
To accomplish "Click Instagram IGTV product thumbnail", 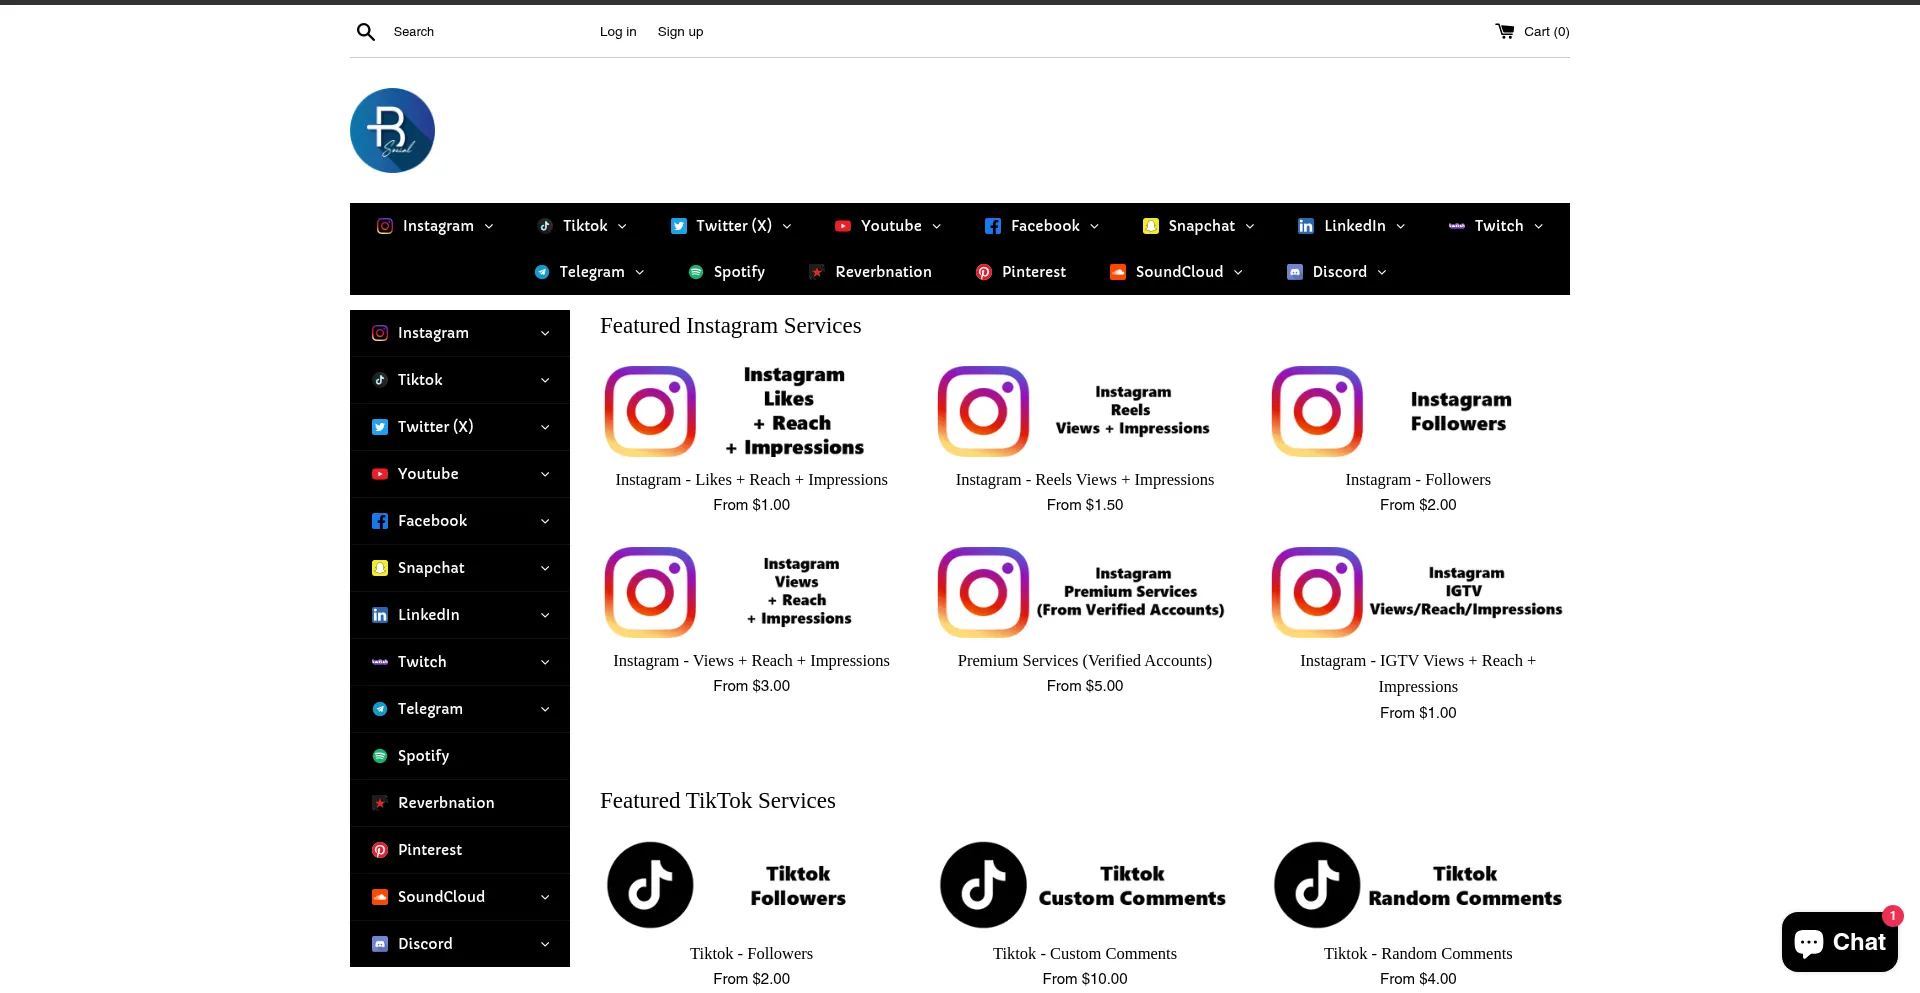I will (1418, 592).
